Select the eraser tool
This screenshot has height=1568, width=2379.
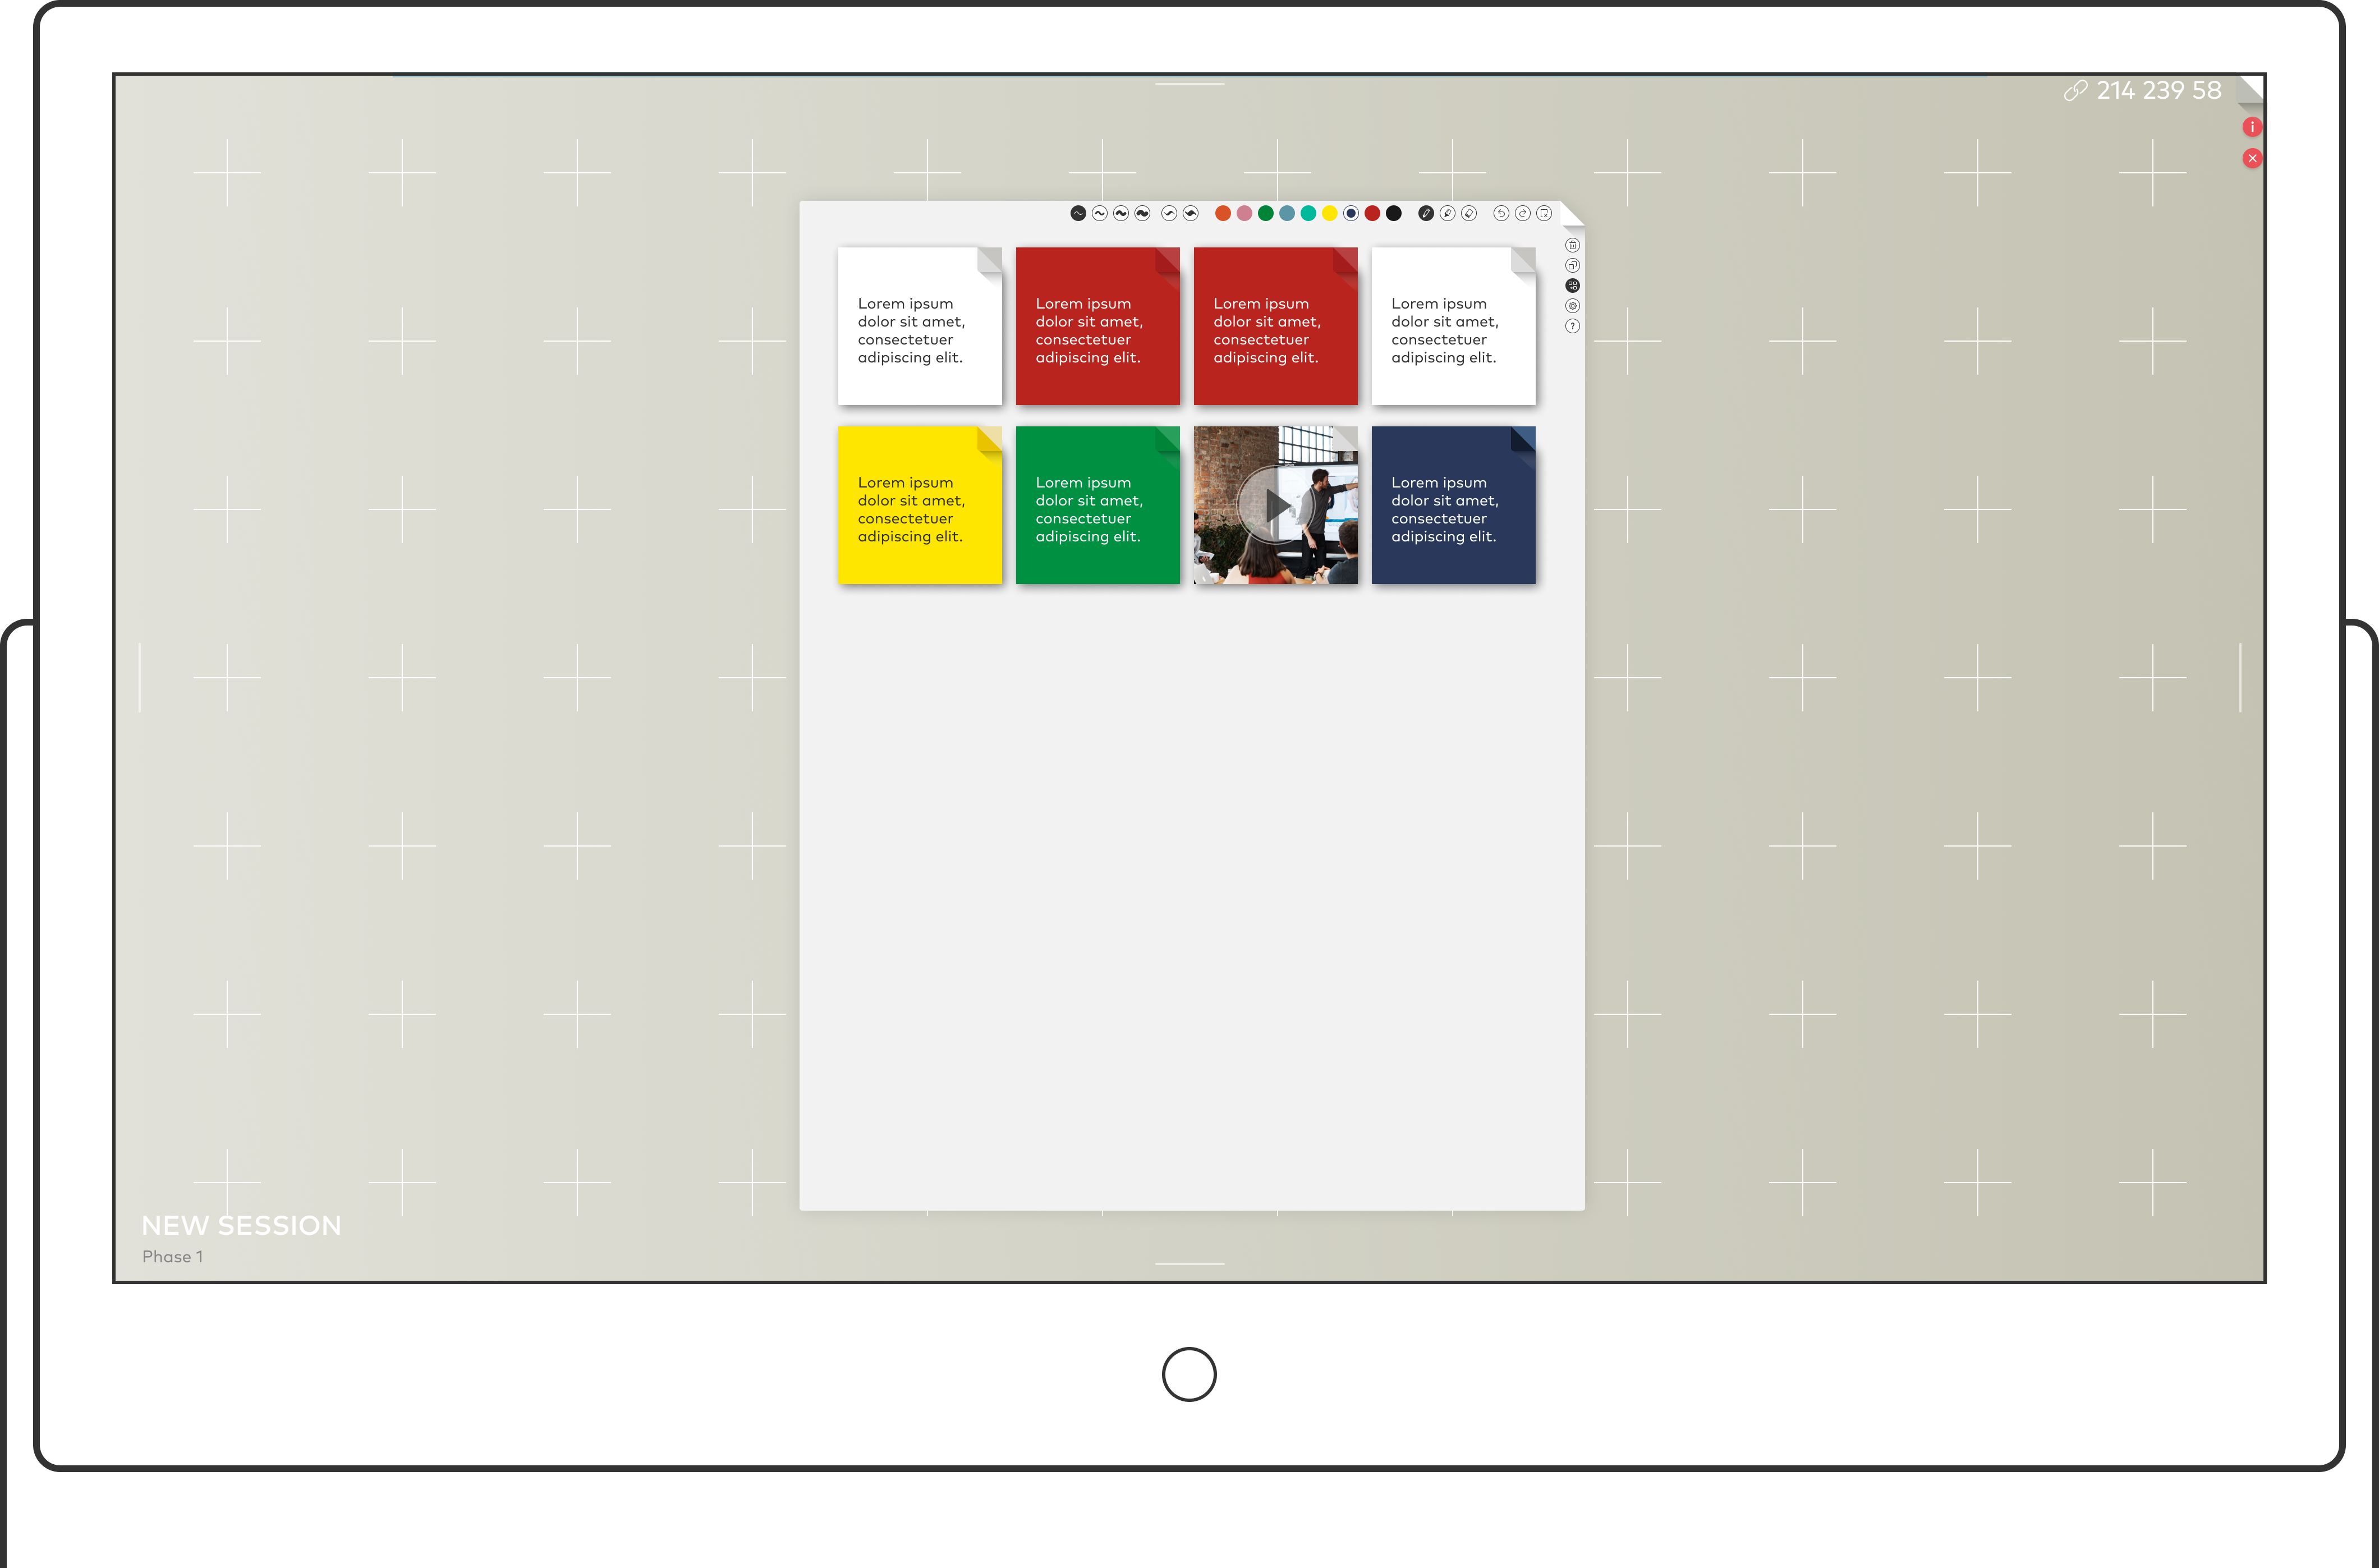[1469, 213]
